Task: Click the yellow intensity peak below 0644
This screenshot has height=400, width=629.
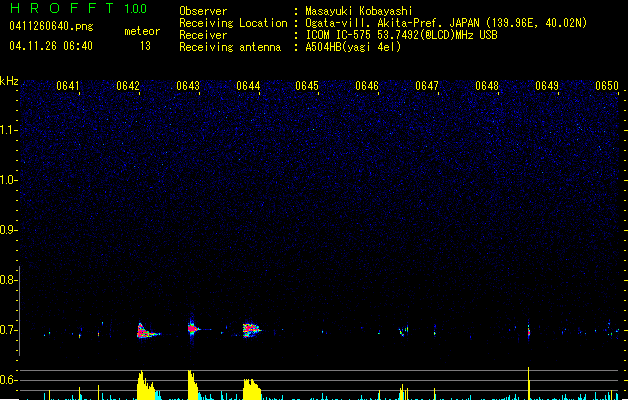Action: tap(251, 390)
